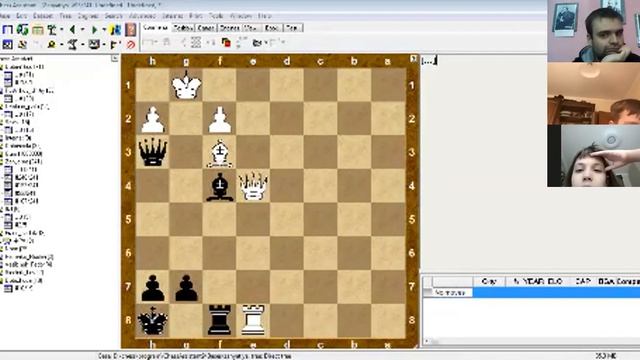Click the brown help book question mark icon
The width and height of the screenshot is (640, 360).
coord(131,29)
